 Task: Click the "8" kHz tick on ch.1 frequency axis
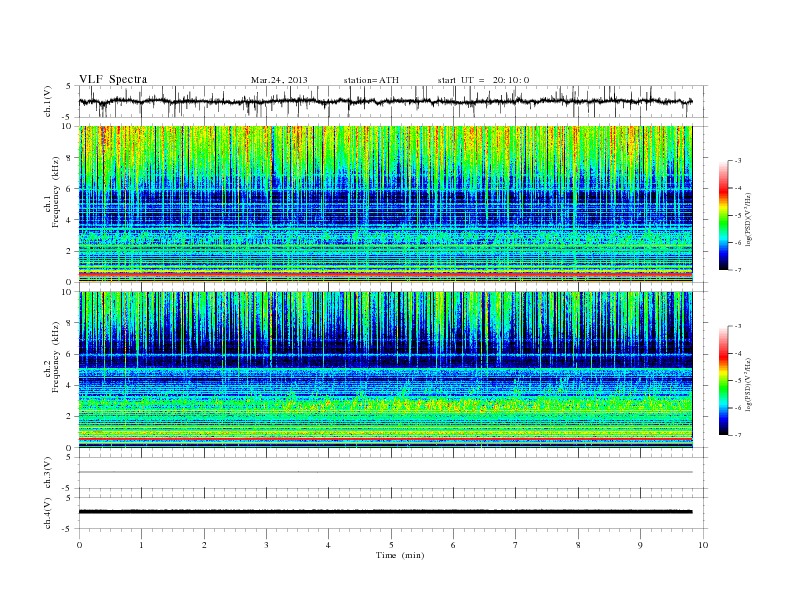coord(69,158)
